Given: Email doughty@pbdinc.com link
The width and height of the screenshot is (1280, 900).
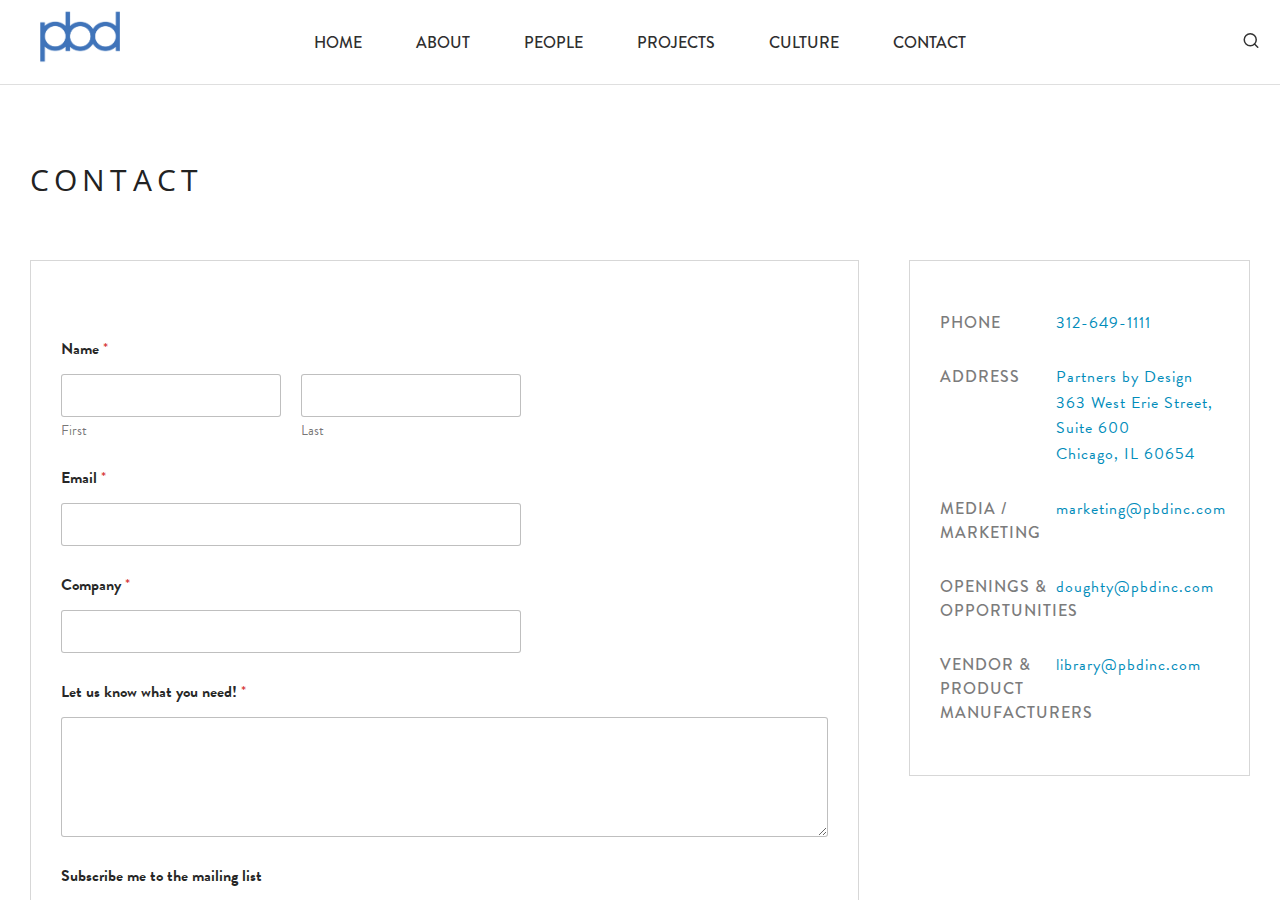Looking at the screenshot, I should (1134, 587).
